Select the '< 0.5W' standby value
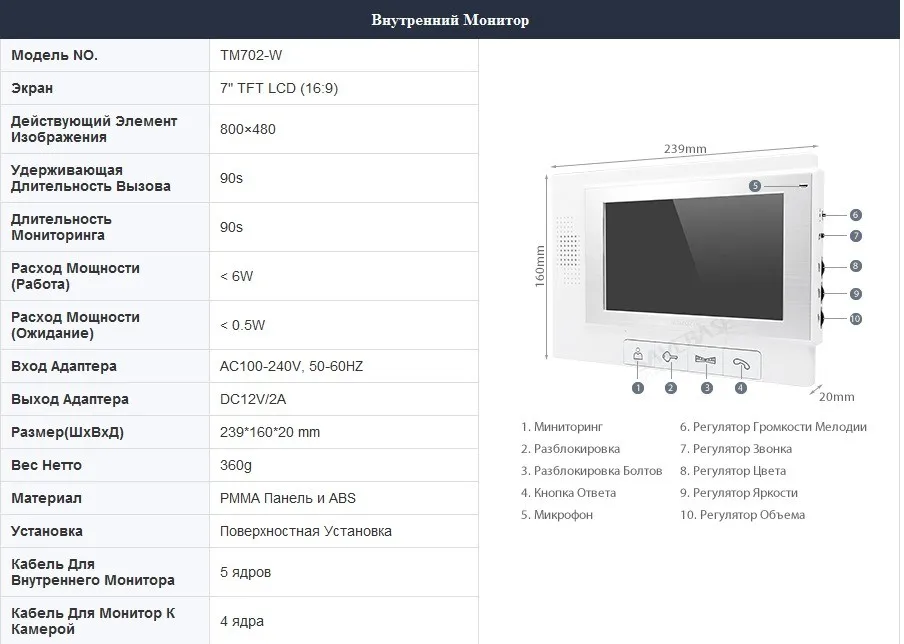Screen dimensions: 904x644 click(242, 325)
